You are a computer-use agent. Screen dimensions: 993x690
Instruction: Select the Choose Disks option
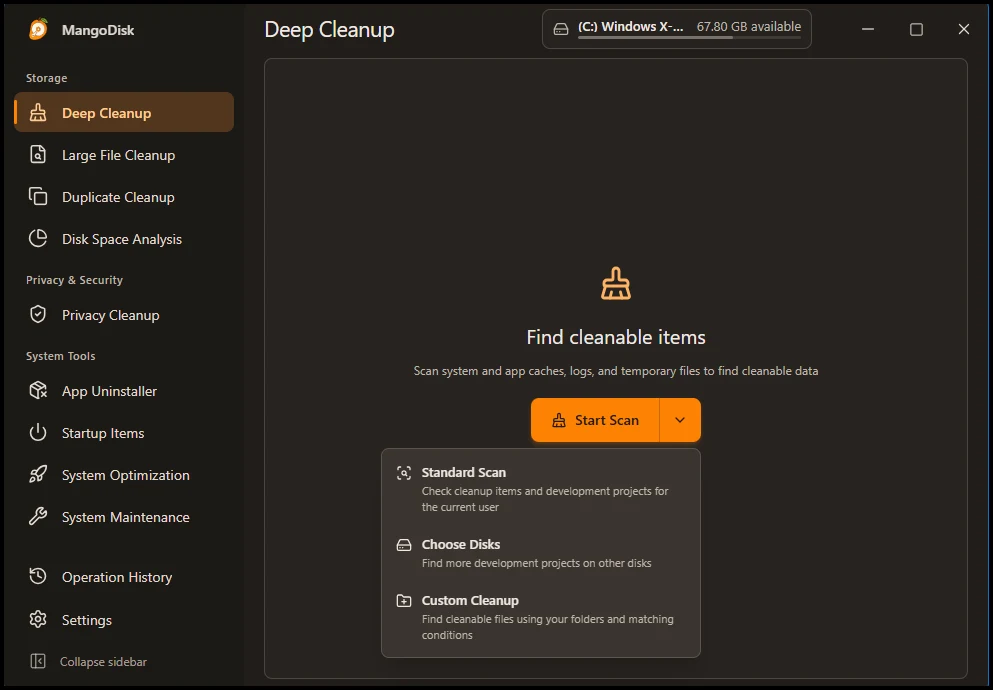(x=541, y=553)
